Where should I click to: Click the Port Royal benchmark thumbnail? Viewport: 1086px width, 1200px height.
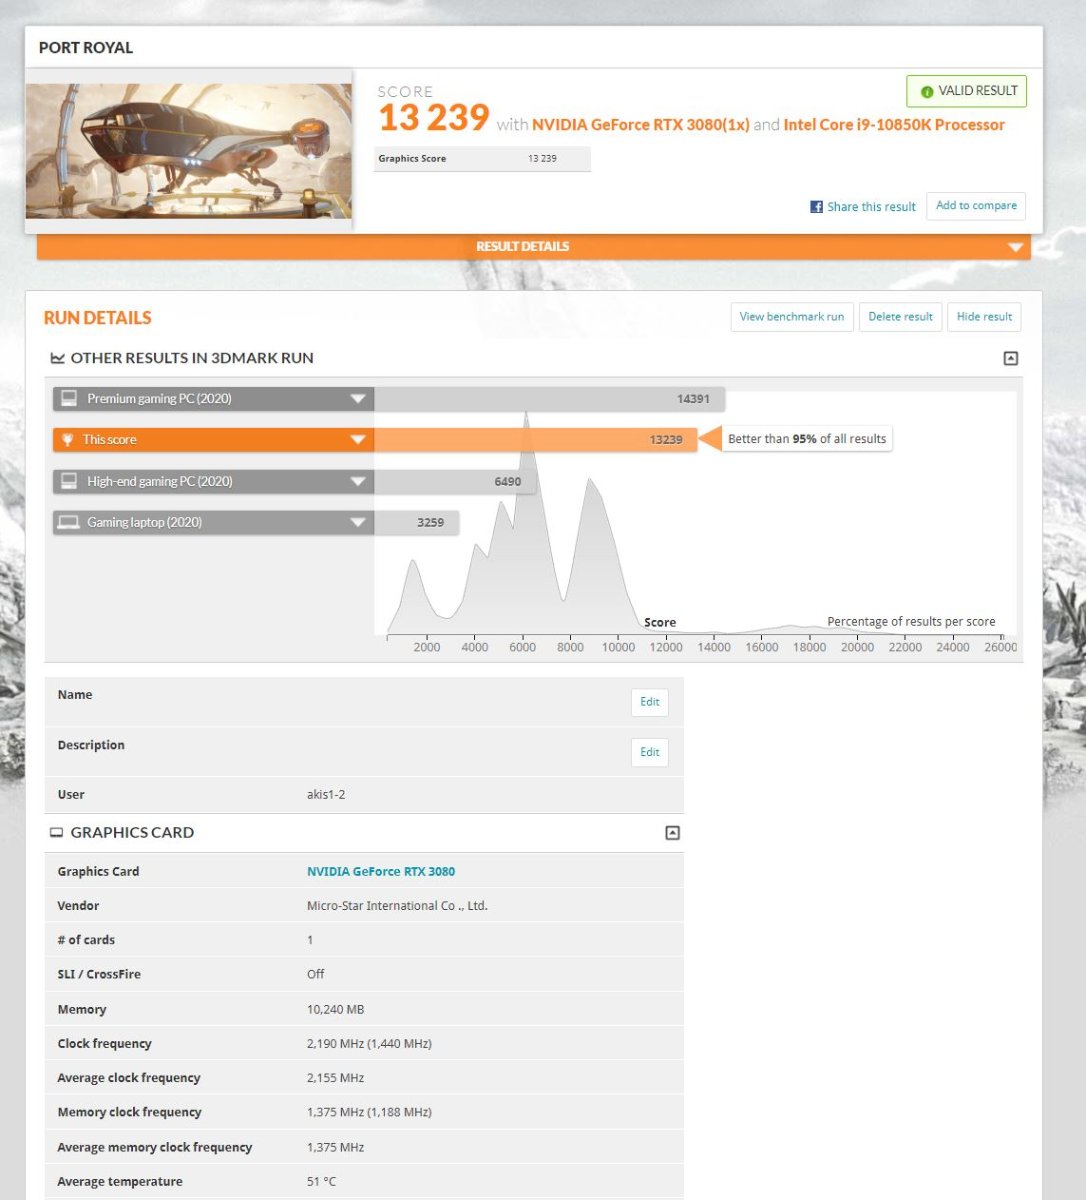[189, 151]
